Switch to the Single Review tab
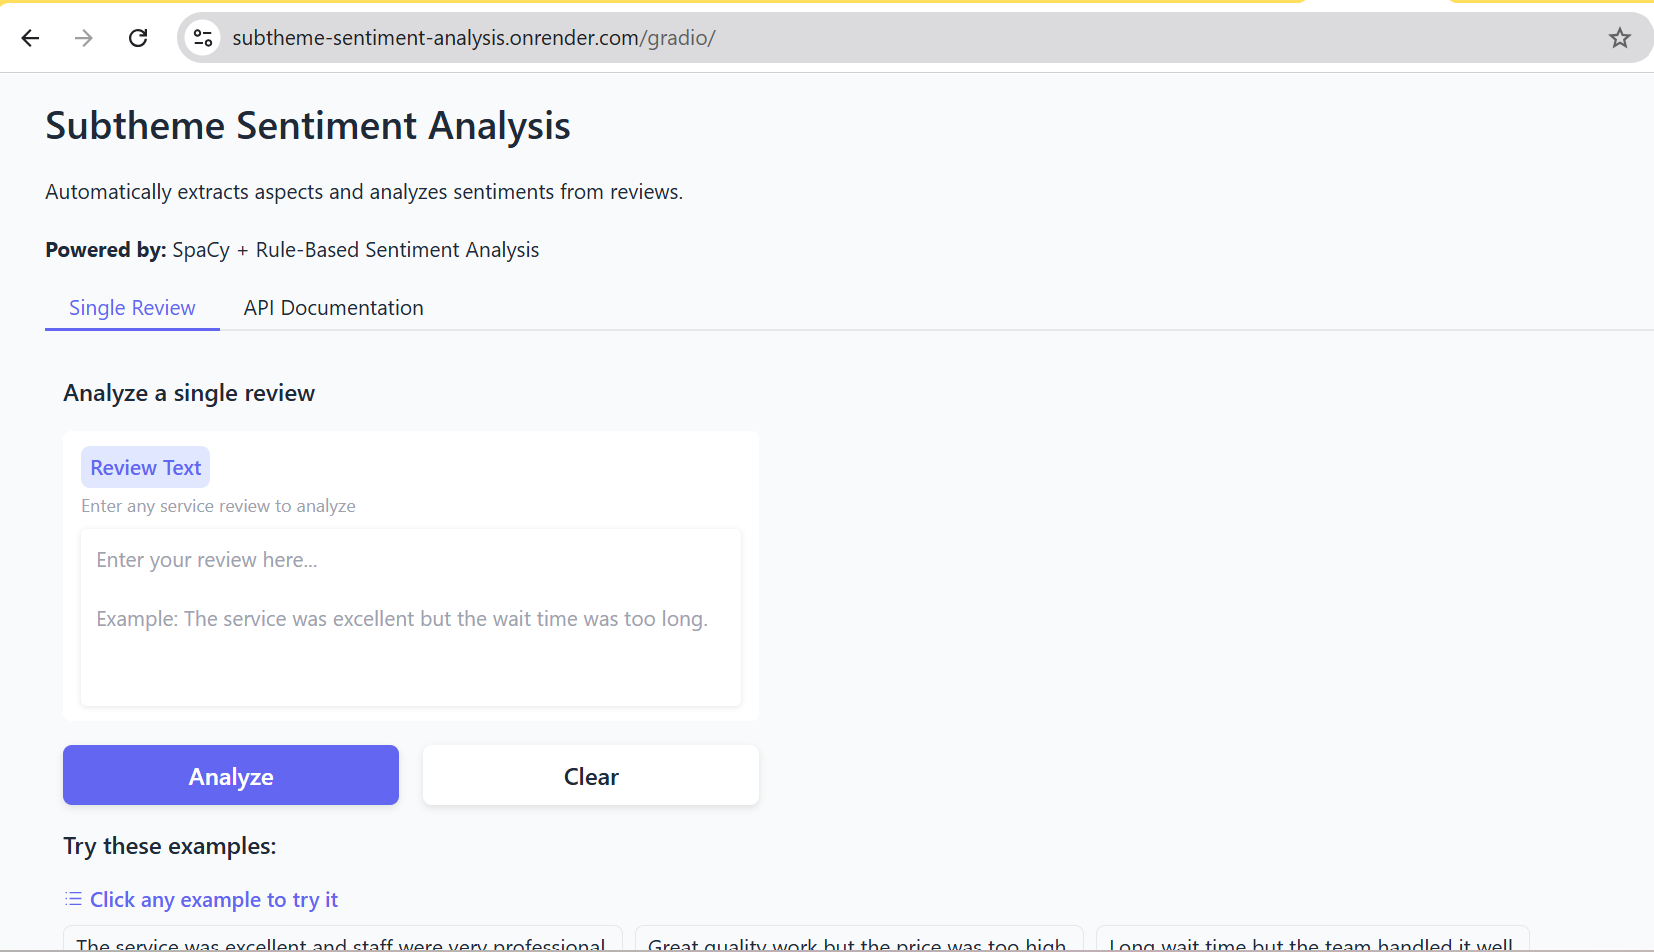 click(x=132, y=308)
